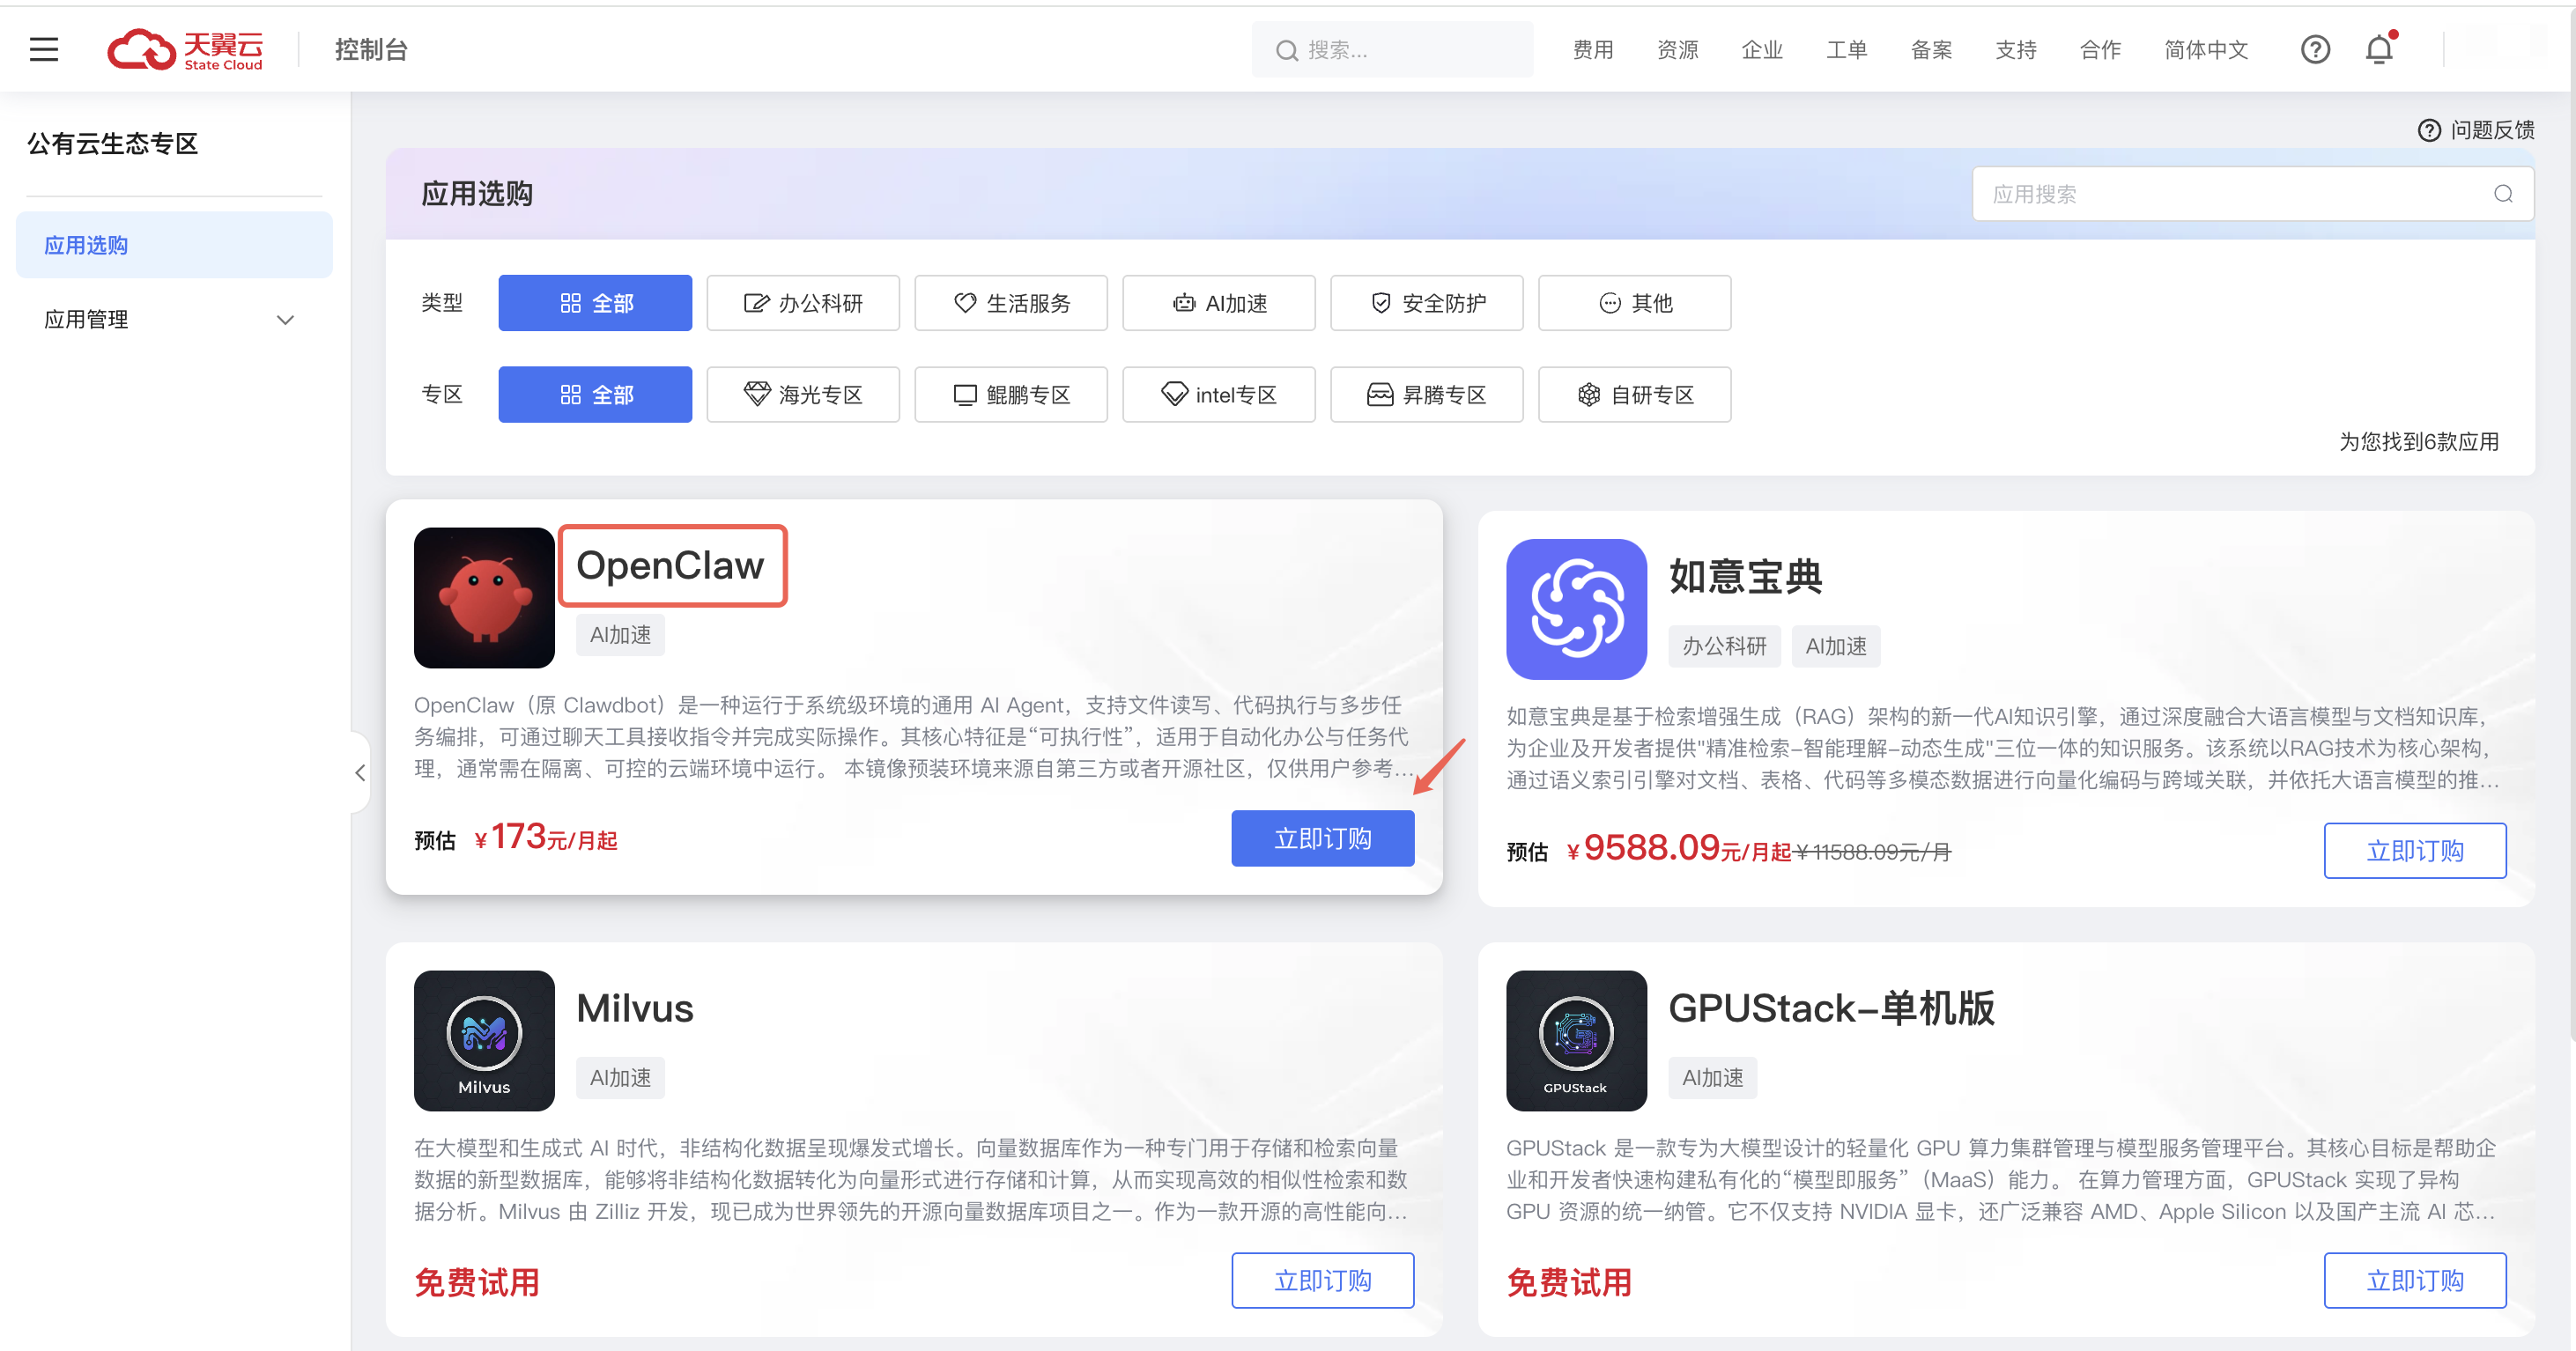
Task: Click the 如意宝典 purple app icon
Action: 1576,609
